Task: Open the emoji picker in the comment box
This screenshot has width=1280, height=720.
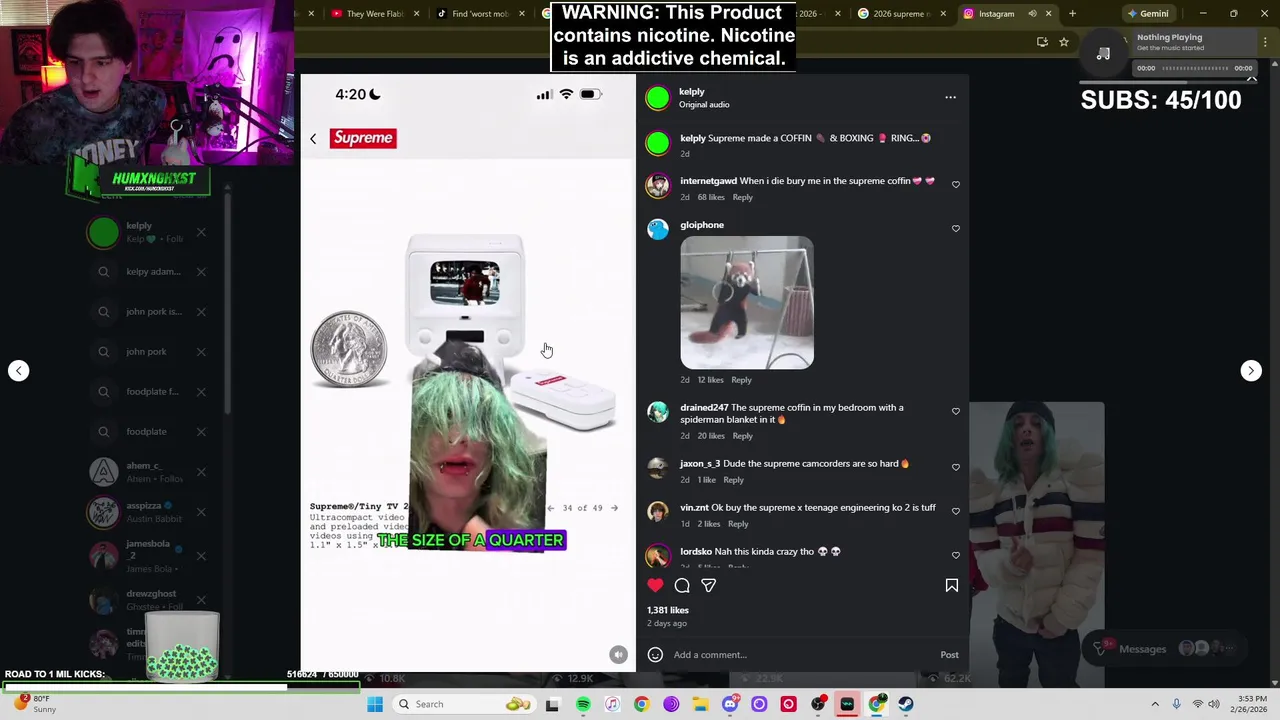Action: (655, 655)
